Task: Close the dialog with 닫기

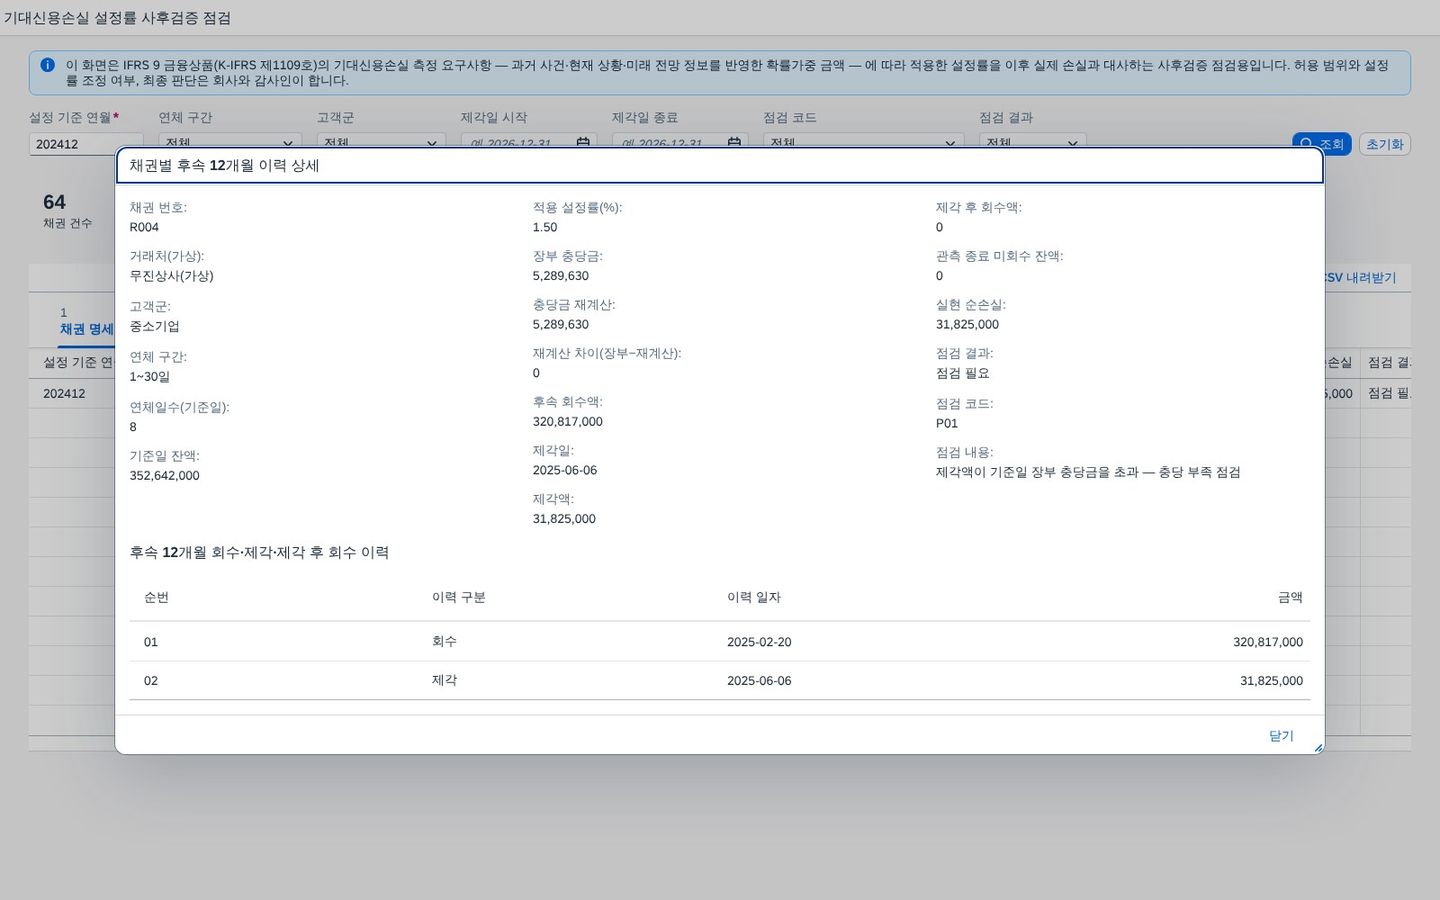Action: [x=1281, y=736]
